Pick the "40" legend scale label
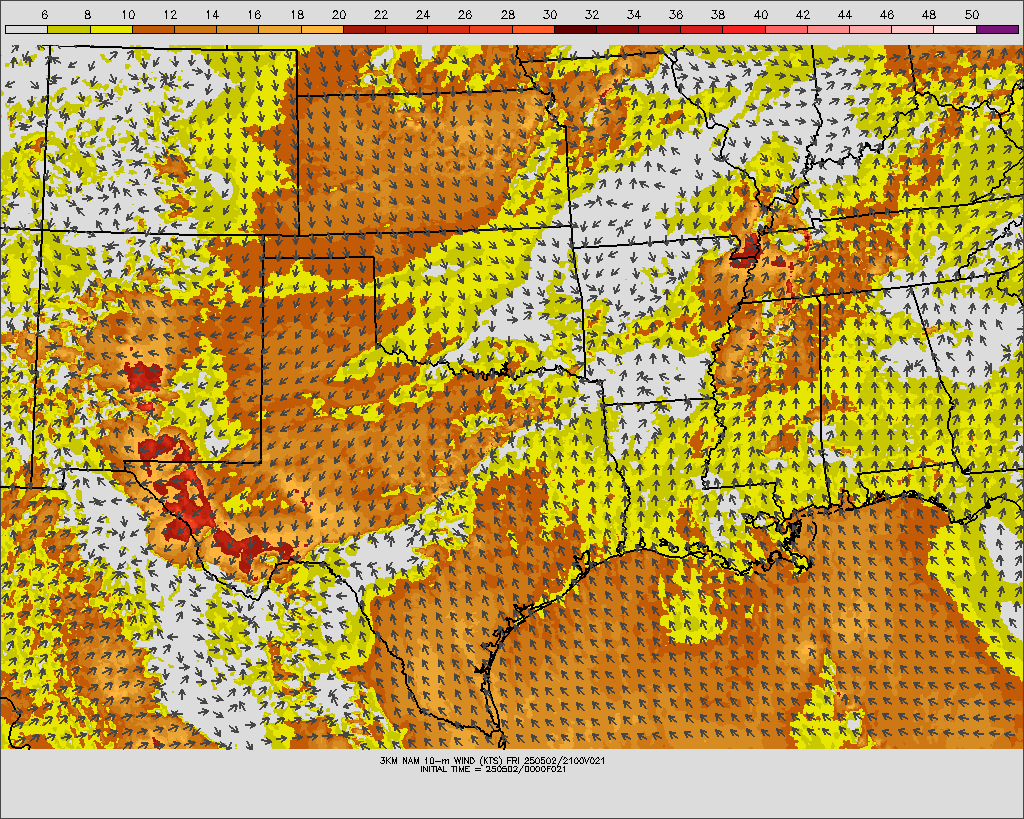Screen dimensions: 1024x819 761,14
